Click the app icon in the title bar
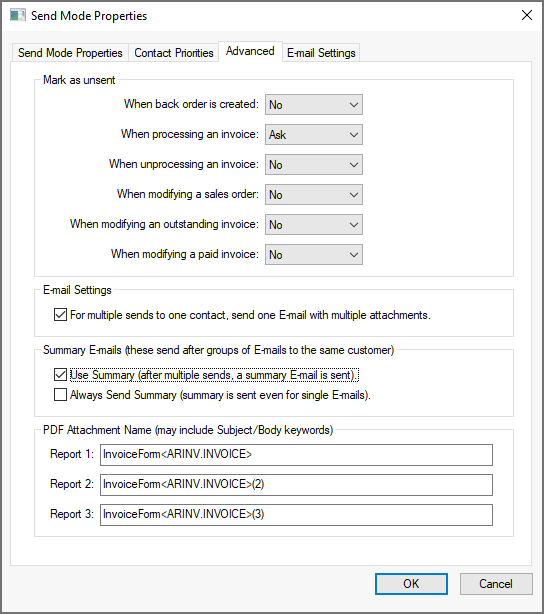Screen dimensions: 544x614 tap(18, 16)
